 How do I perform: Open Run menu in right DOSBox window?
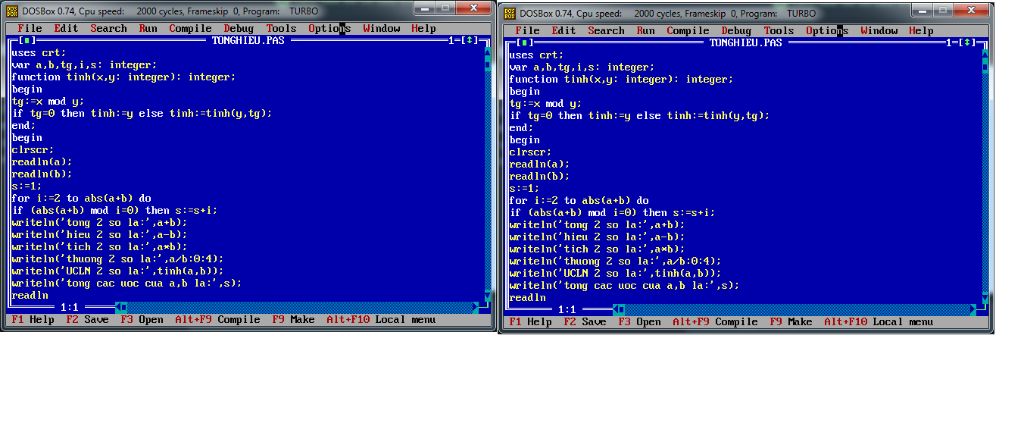(645, 31)
